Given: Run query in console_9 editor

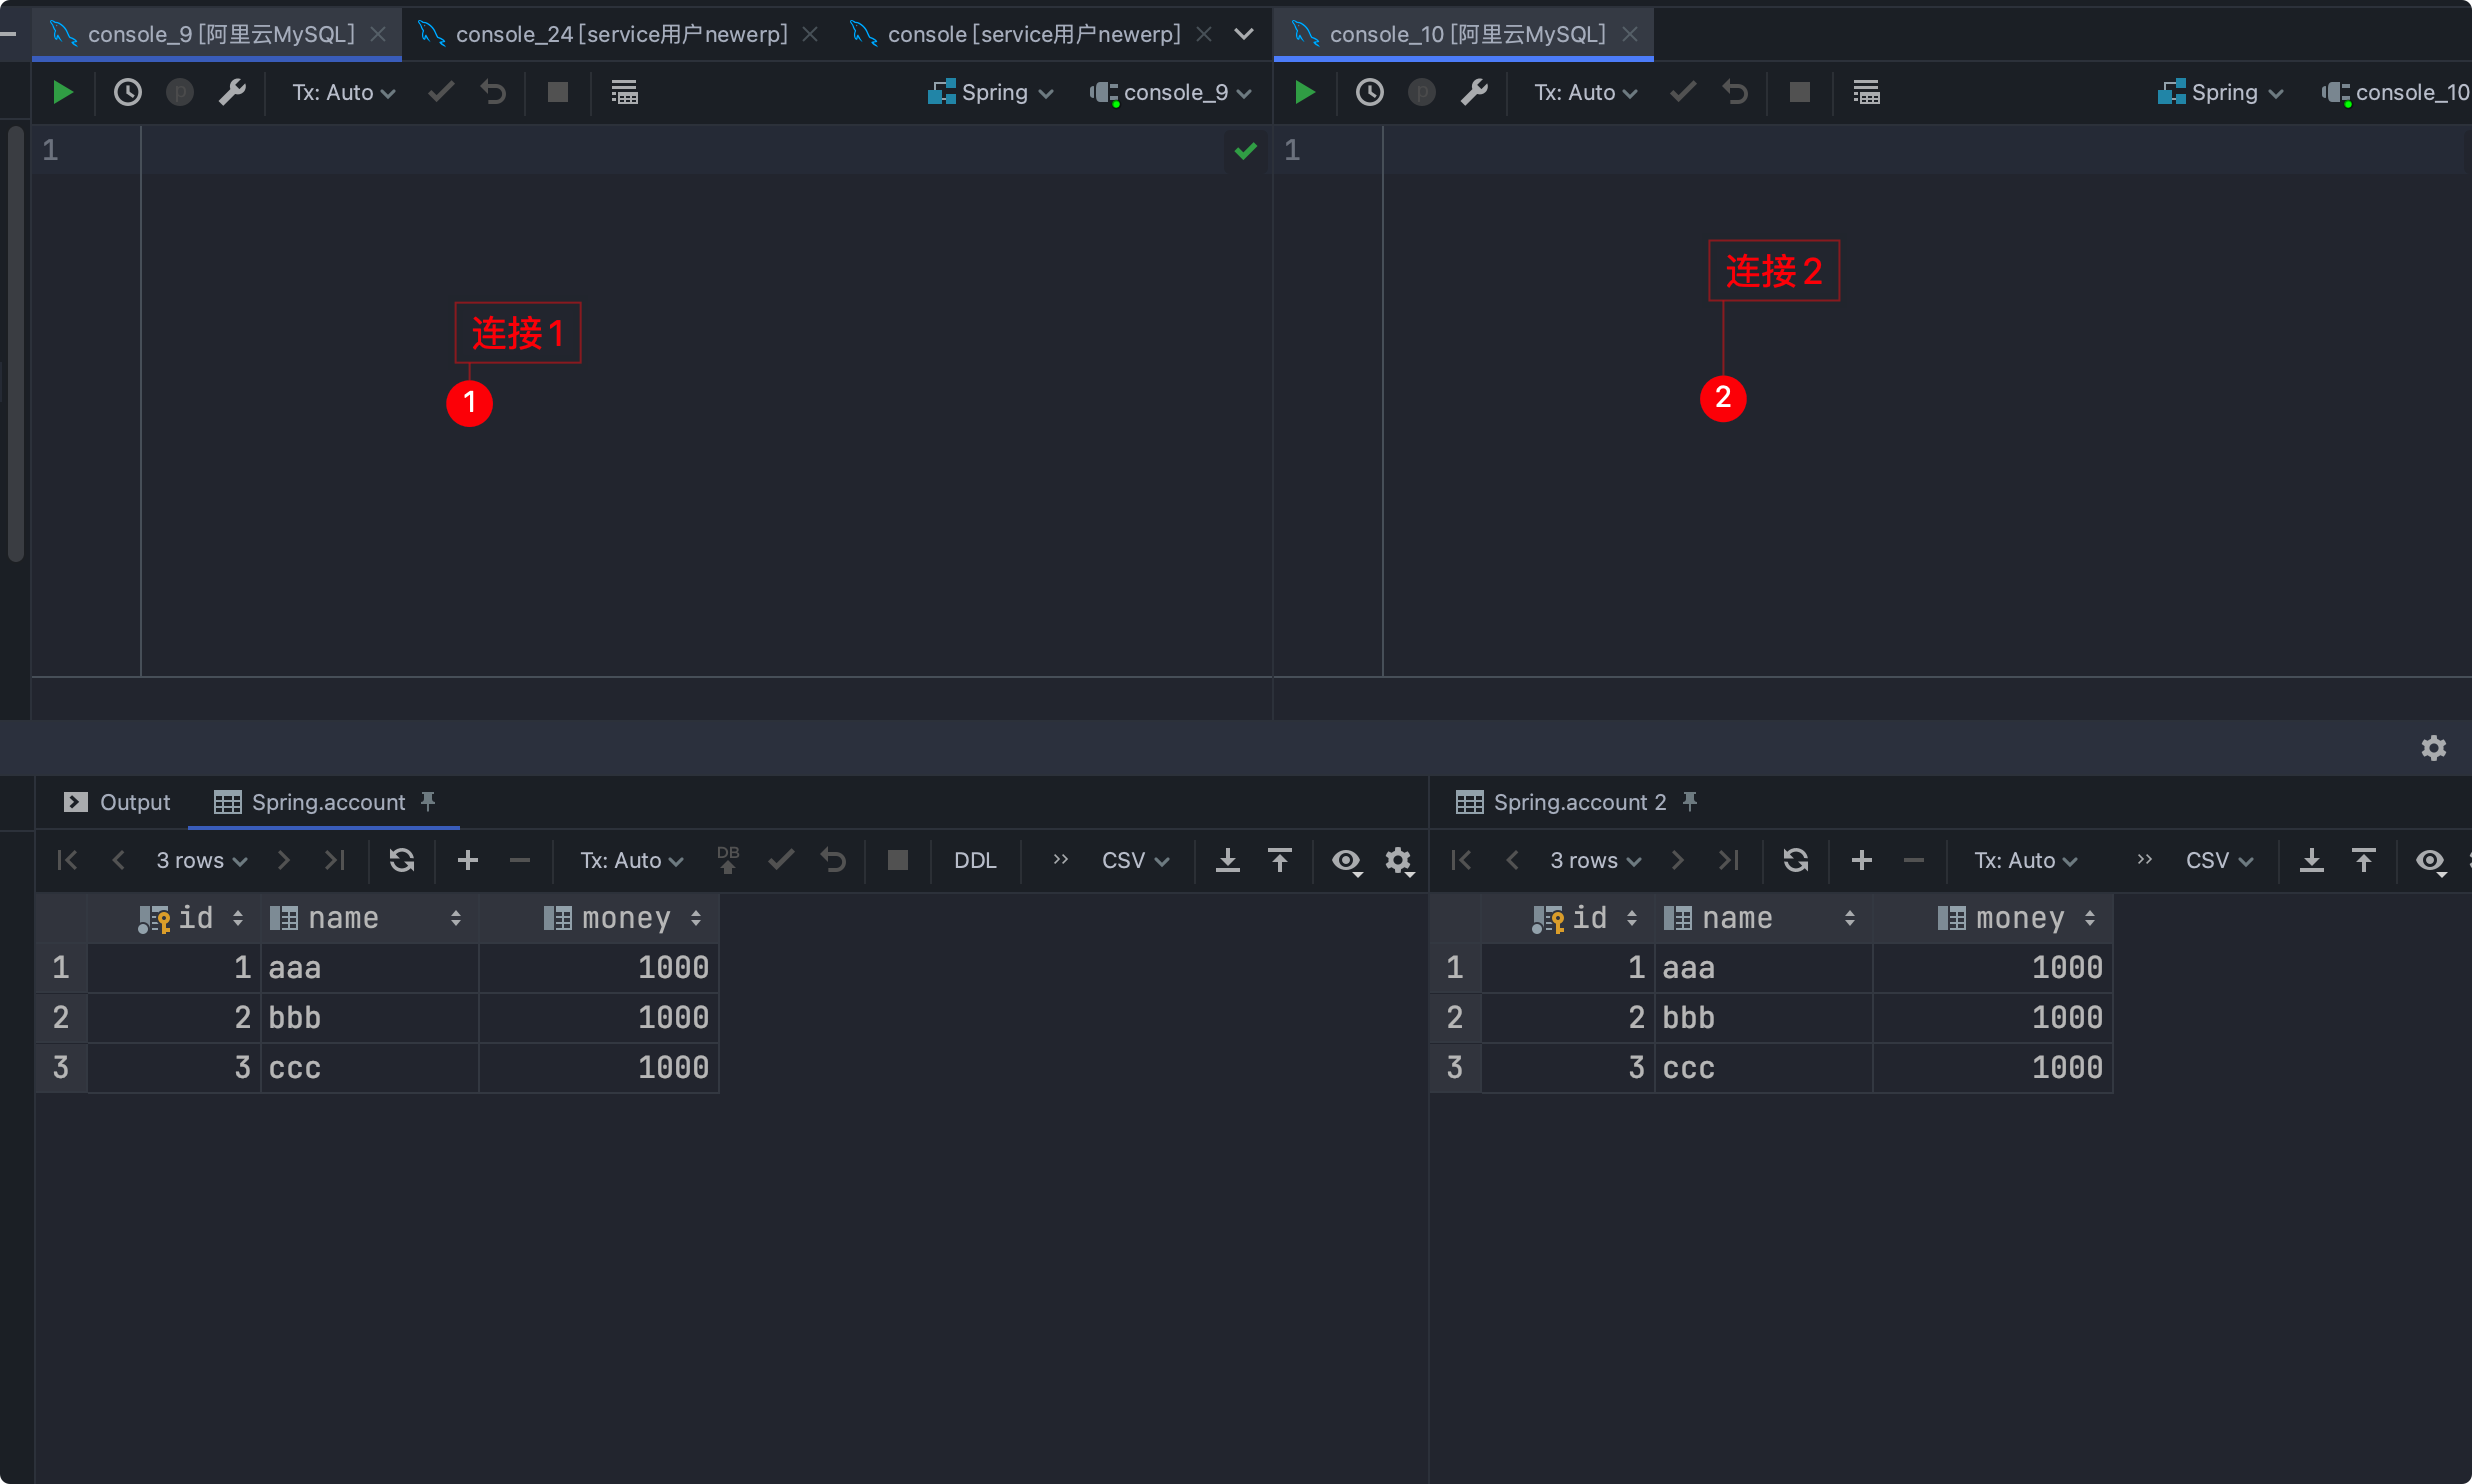Looking at the screenshot, I should click(x=62, y=92).
